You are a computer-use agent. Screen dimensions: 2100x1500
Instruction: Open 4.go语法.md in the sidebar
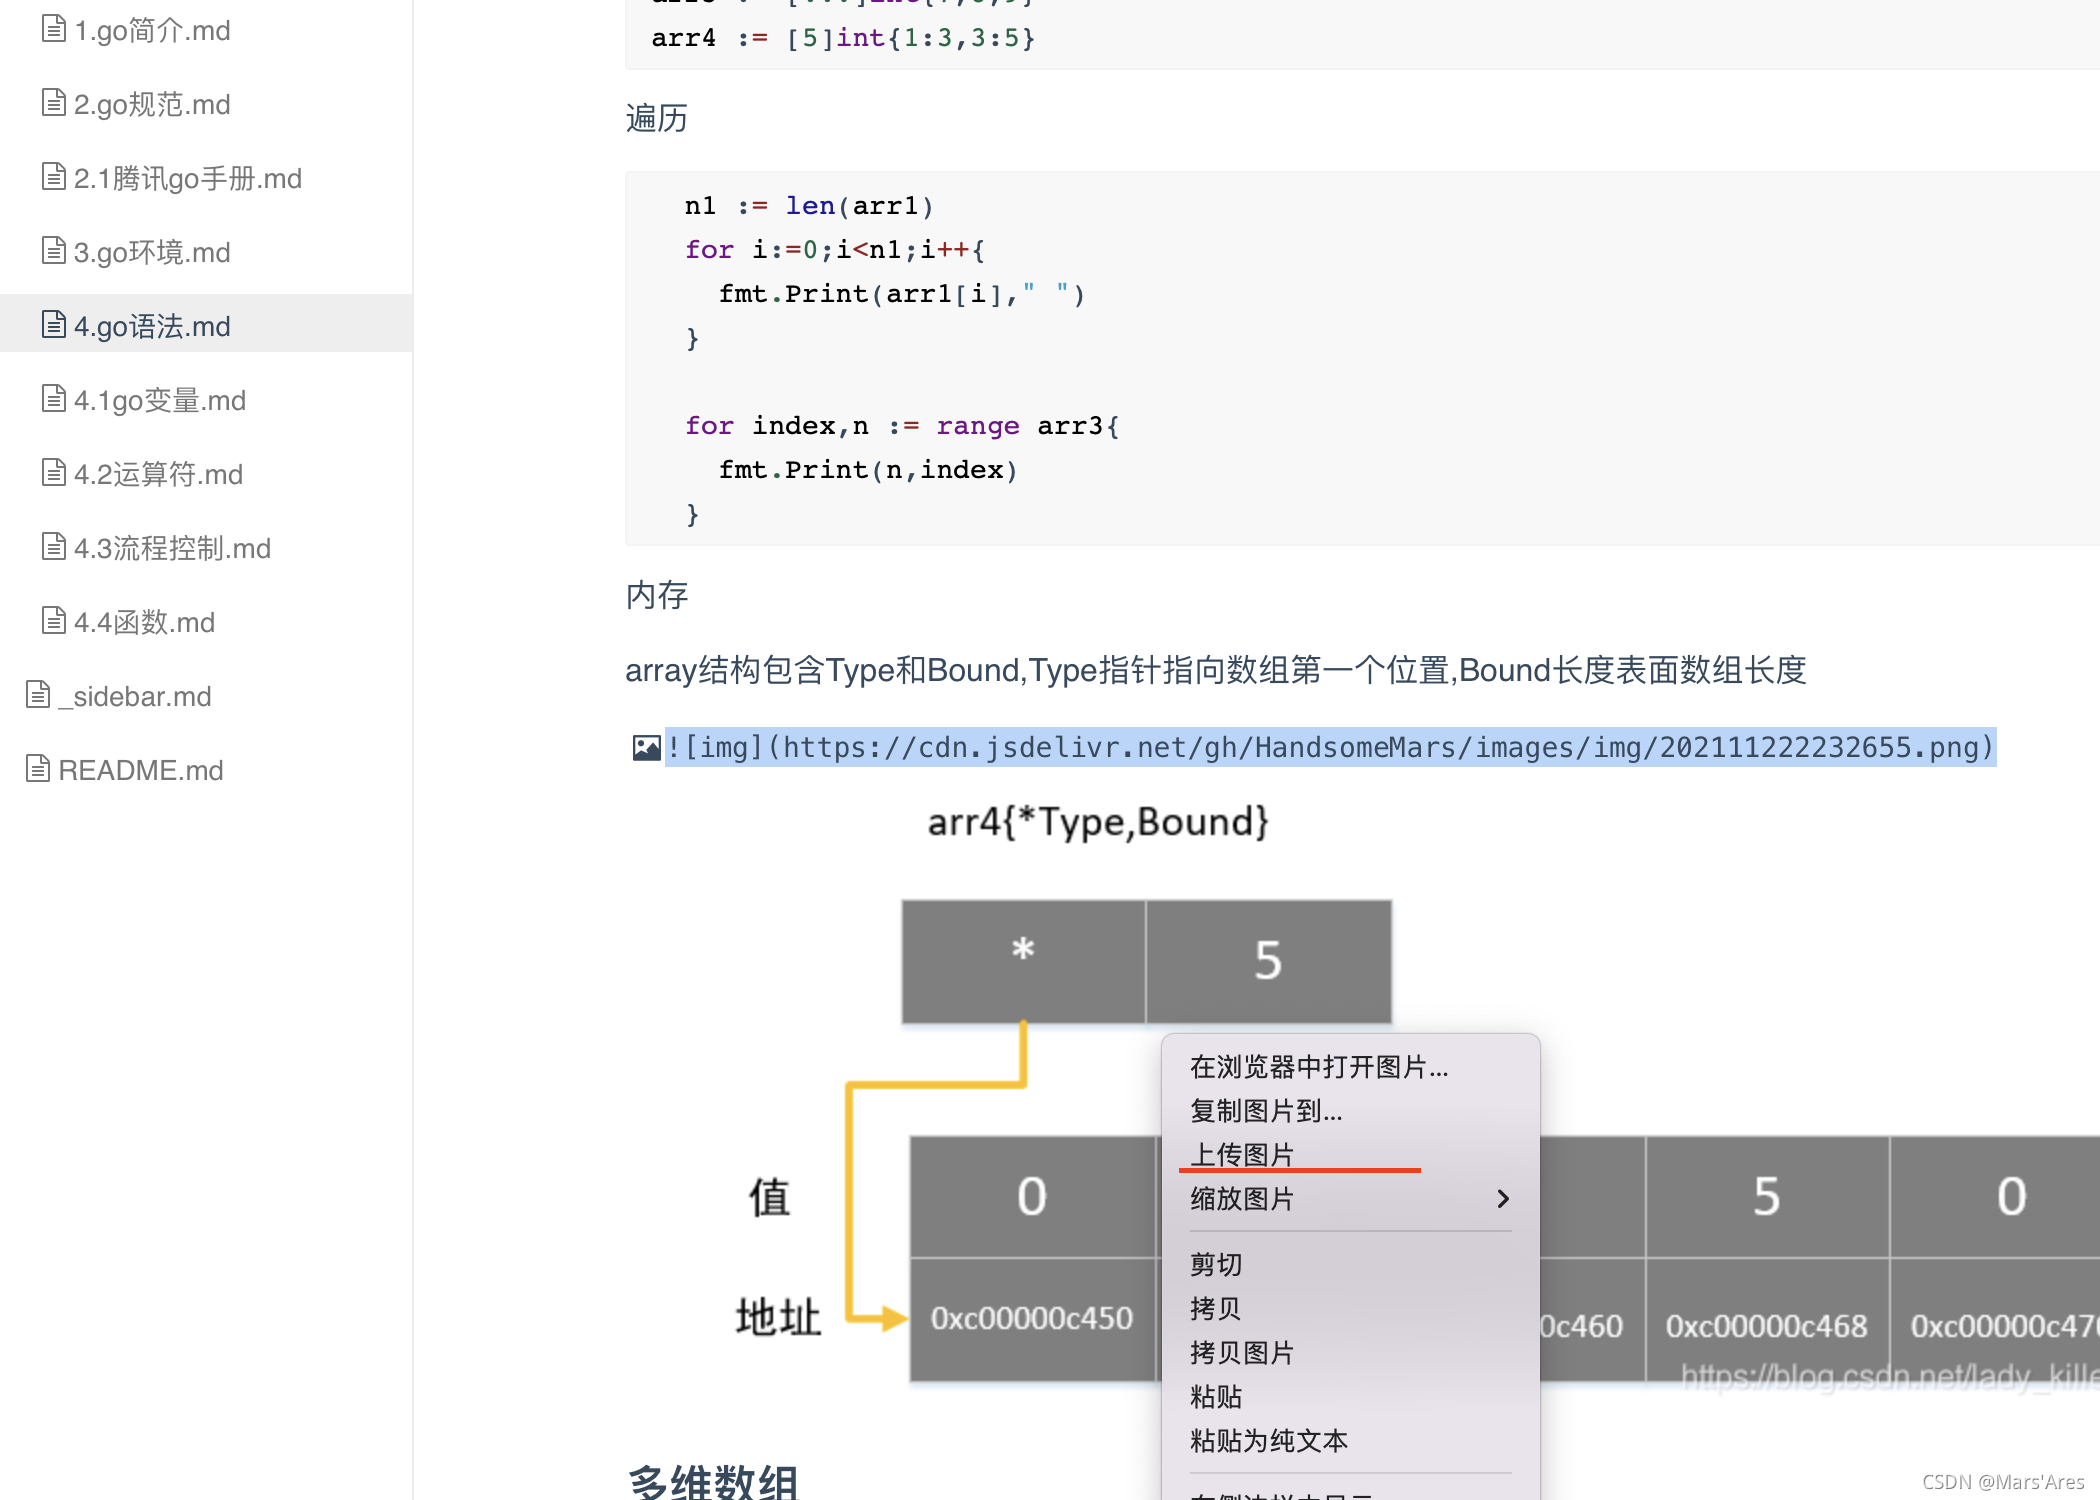coord(152,323)
